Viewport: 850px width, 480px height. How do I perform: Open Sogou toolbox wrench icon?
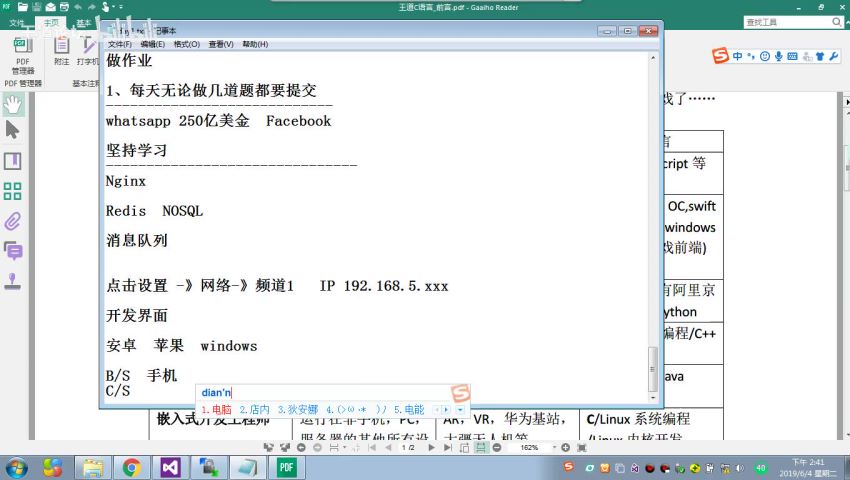[834, 56]
